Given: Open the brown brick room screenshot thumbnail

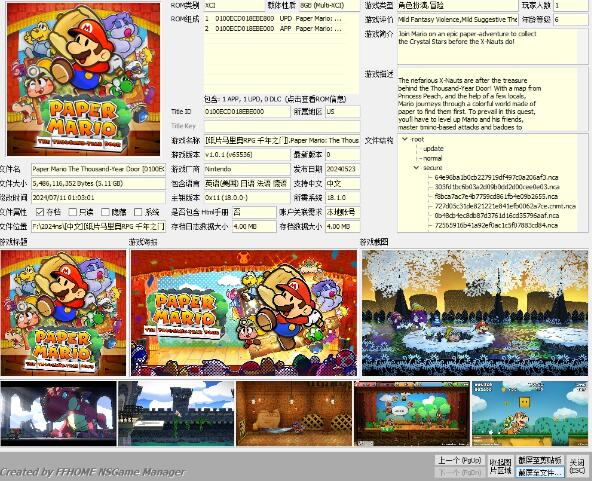Looking at the screenshot, I should coord(294,413).
